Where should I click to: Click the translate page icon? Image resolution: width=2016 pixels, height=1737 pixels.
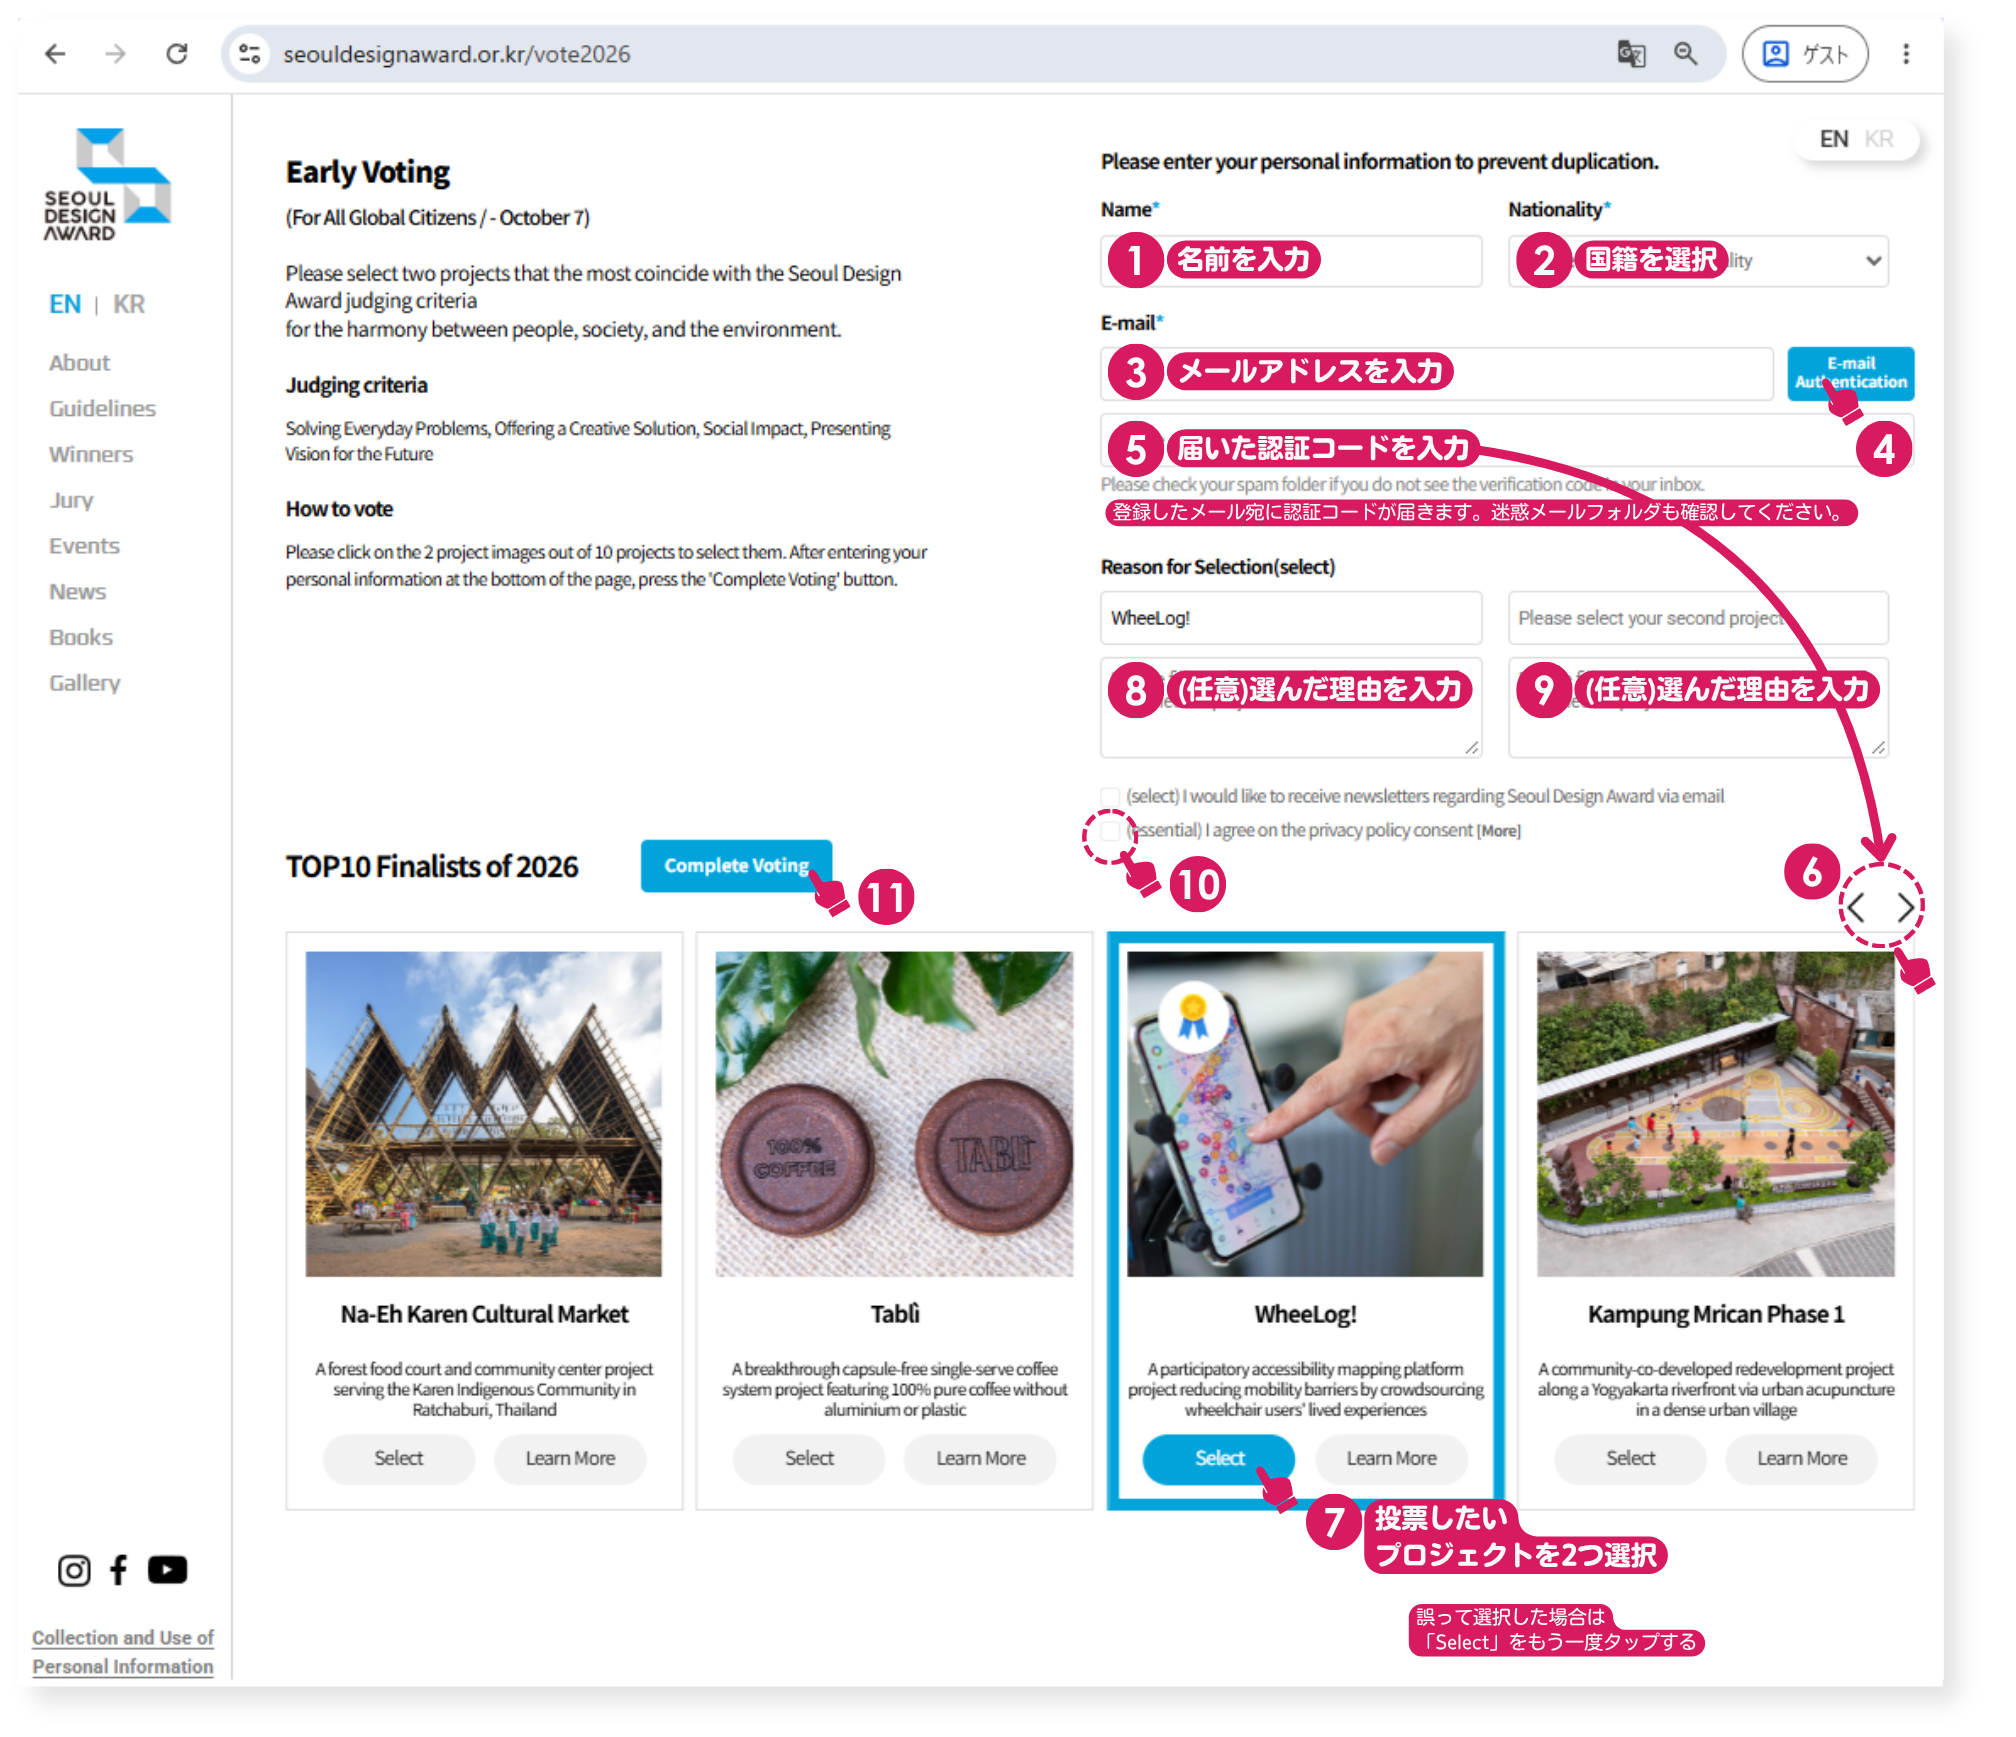[x=1631, y=54]
